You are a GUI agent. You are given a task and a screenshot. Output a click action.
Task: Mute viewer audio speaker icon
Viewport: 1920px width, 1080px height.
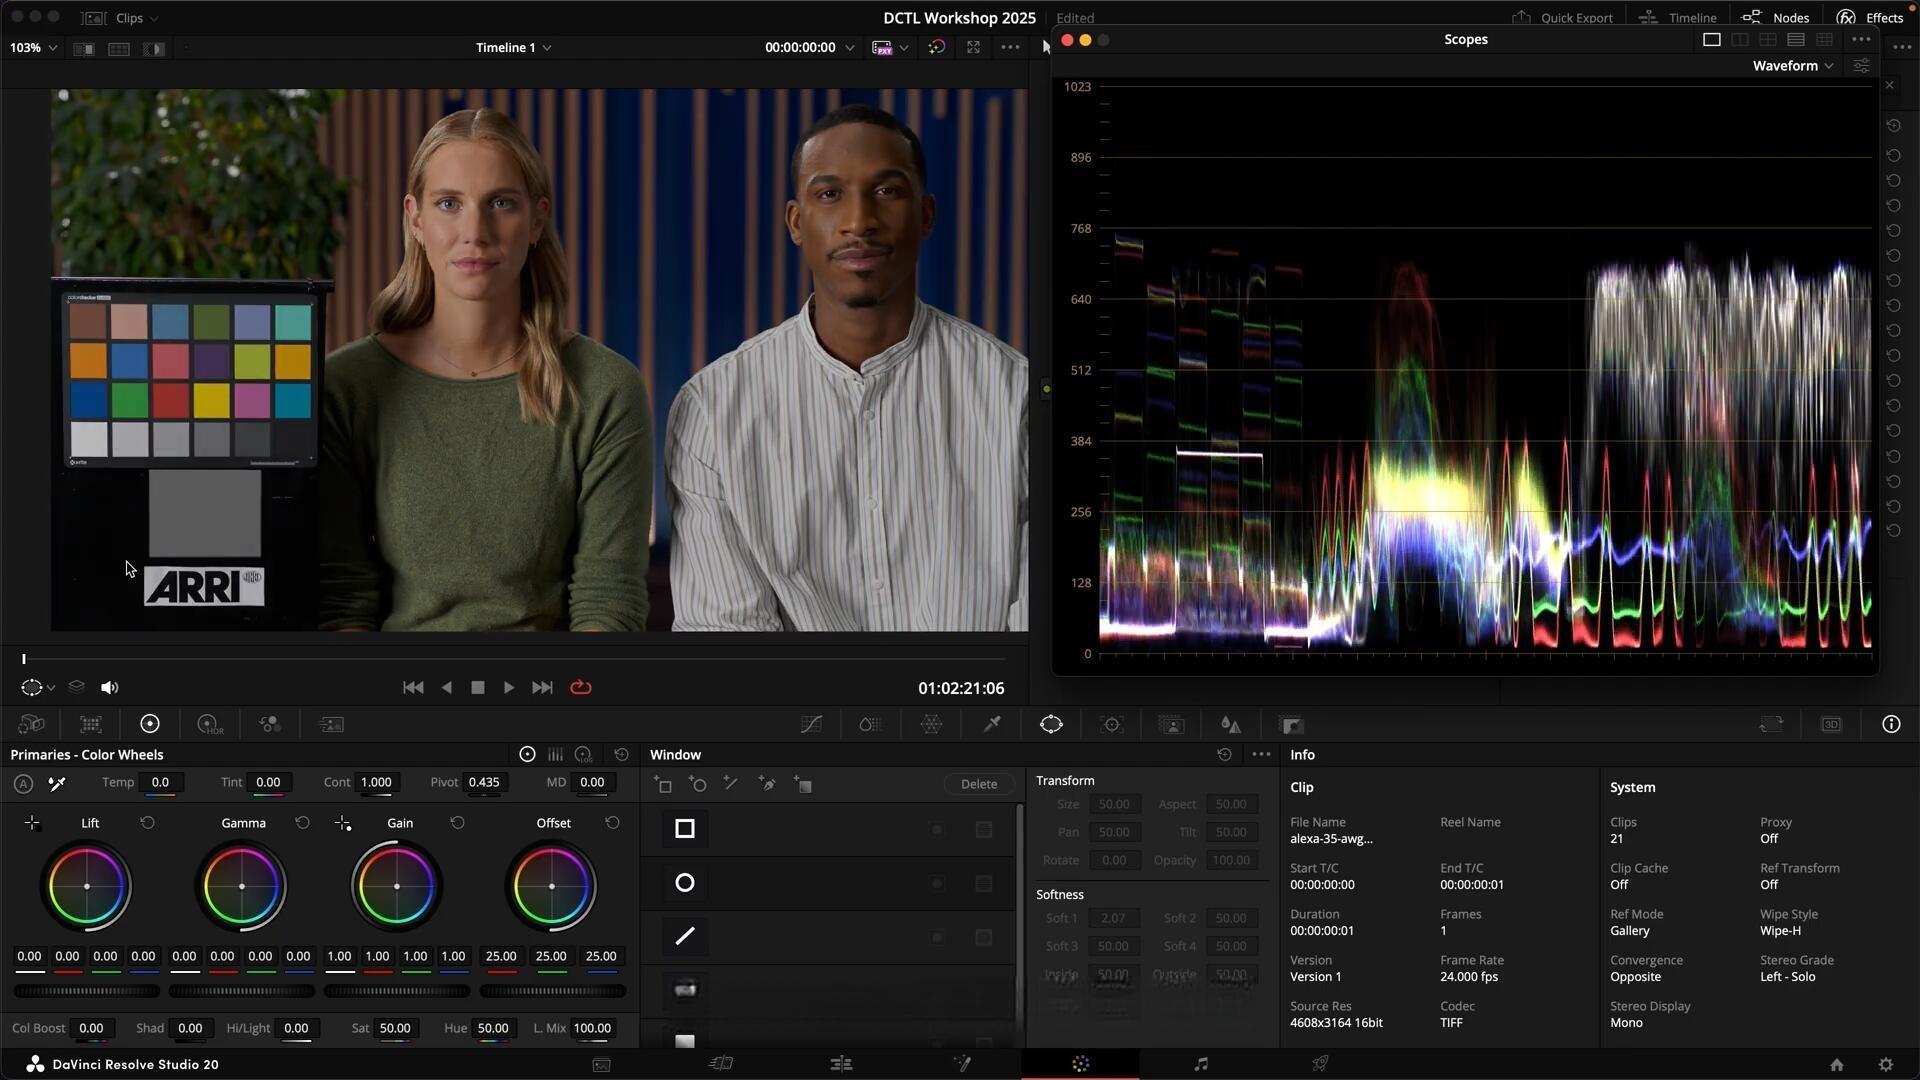[x=110, y=688]
